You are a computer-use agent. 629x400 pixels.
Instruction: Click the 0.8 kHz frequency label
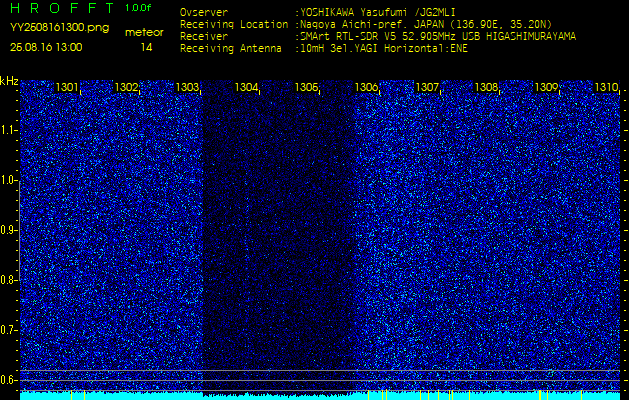coord(8,280)
